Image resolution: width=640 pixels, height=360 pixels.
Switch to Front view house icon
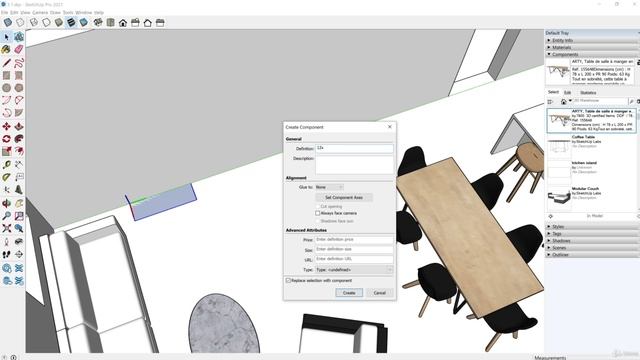pos(123,23)
